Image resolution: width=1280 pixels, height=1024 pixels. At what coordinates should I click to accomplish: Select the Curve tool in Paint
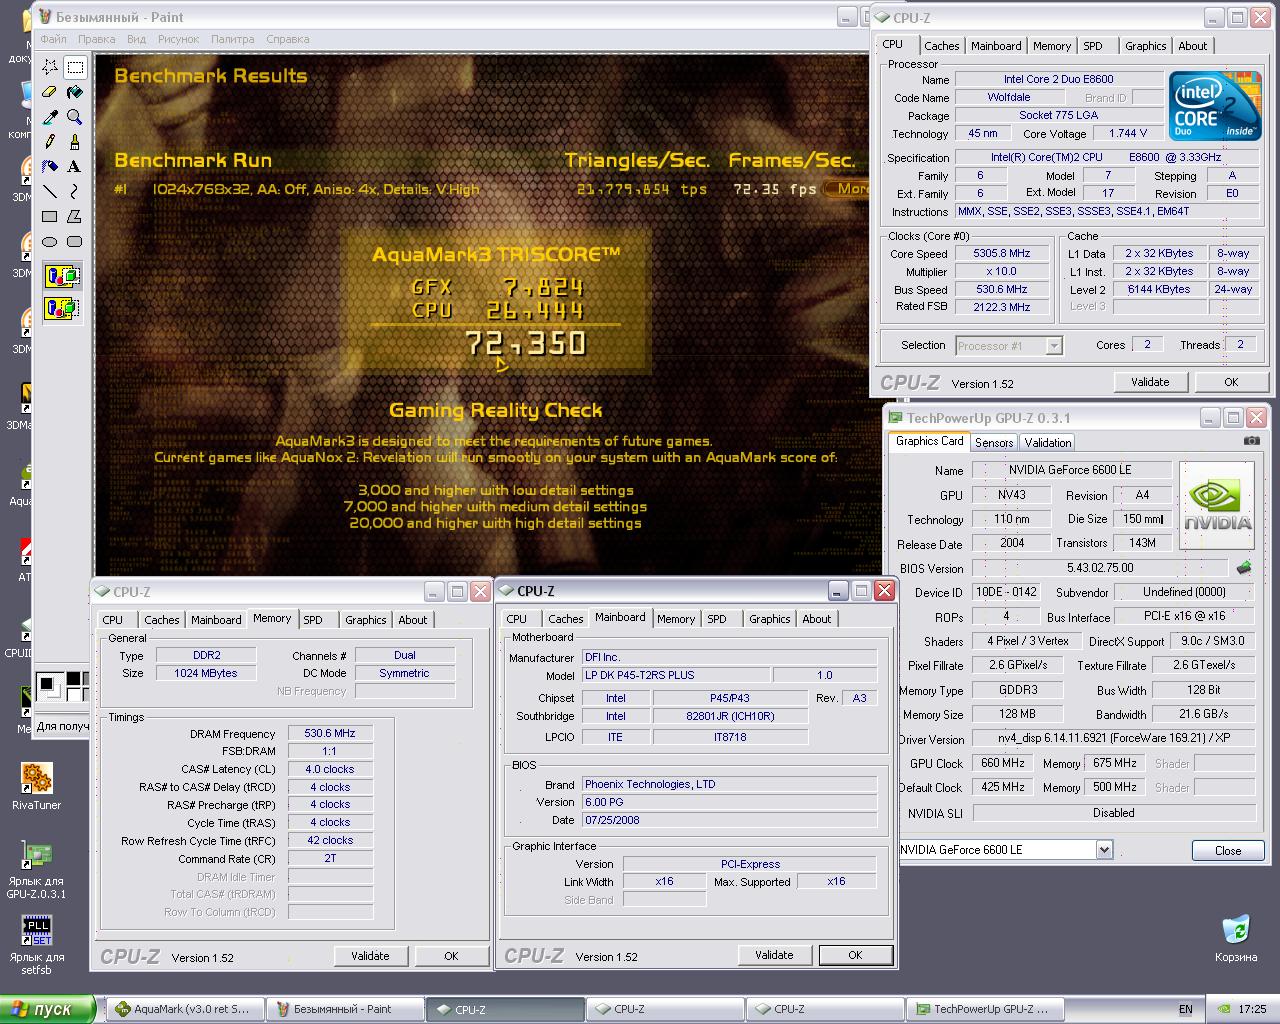click(75, 192)
